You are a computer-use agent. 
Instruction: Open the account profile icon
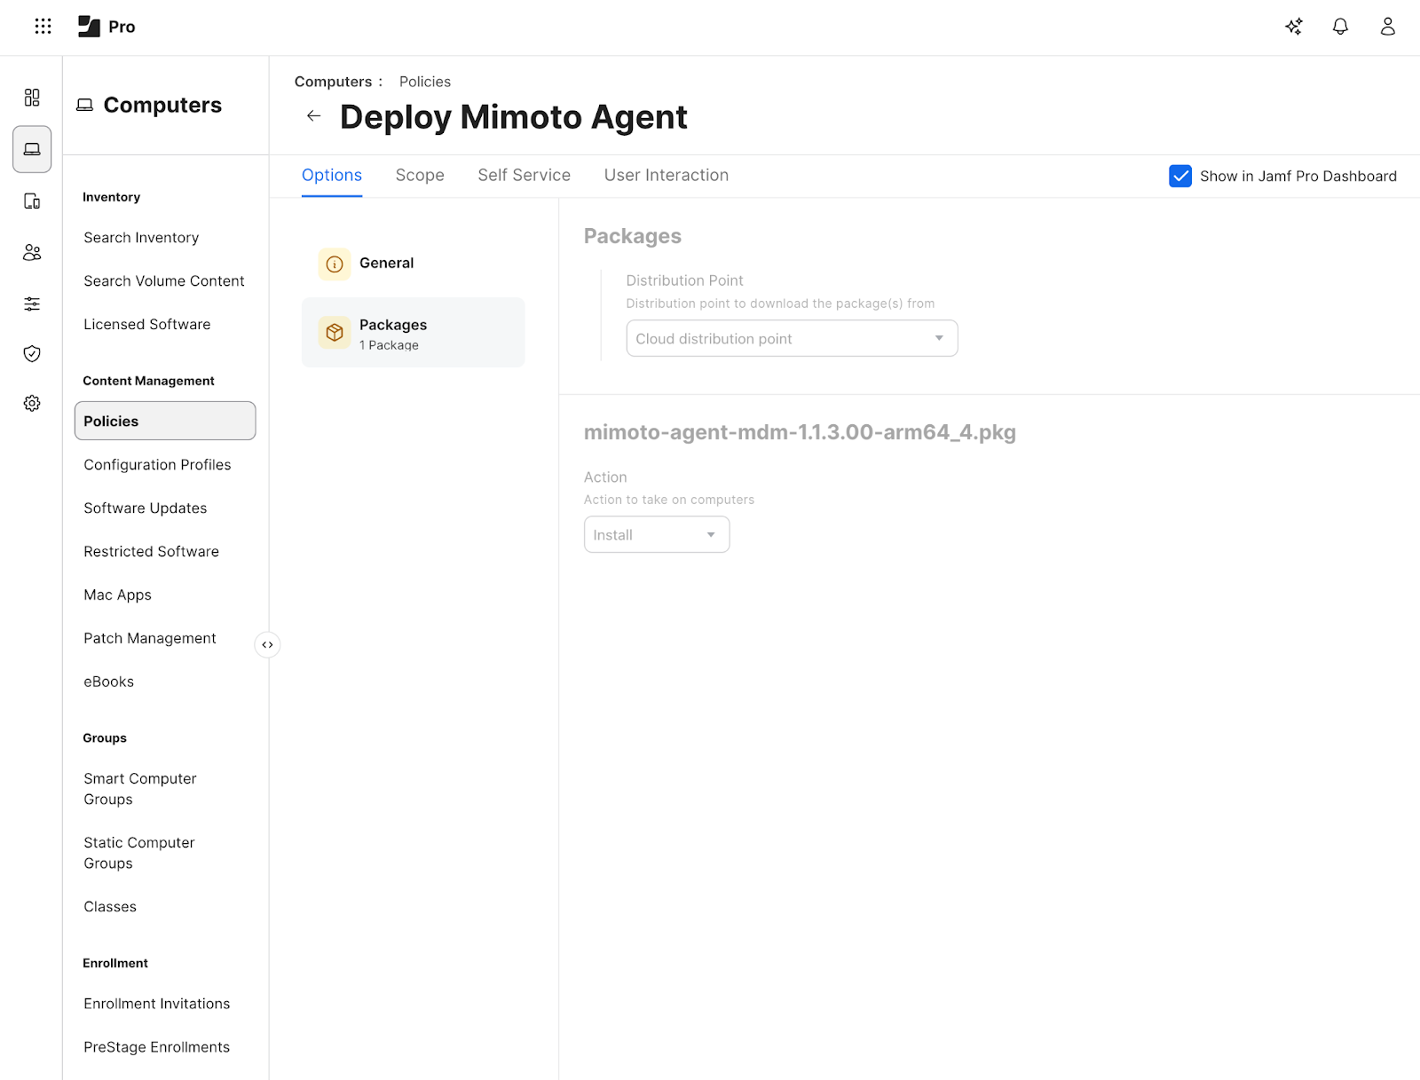click(1387, 27)
